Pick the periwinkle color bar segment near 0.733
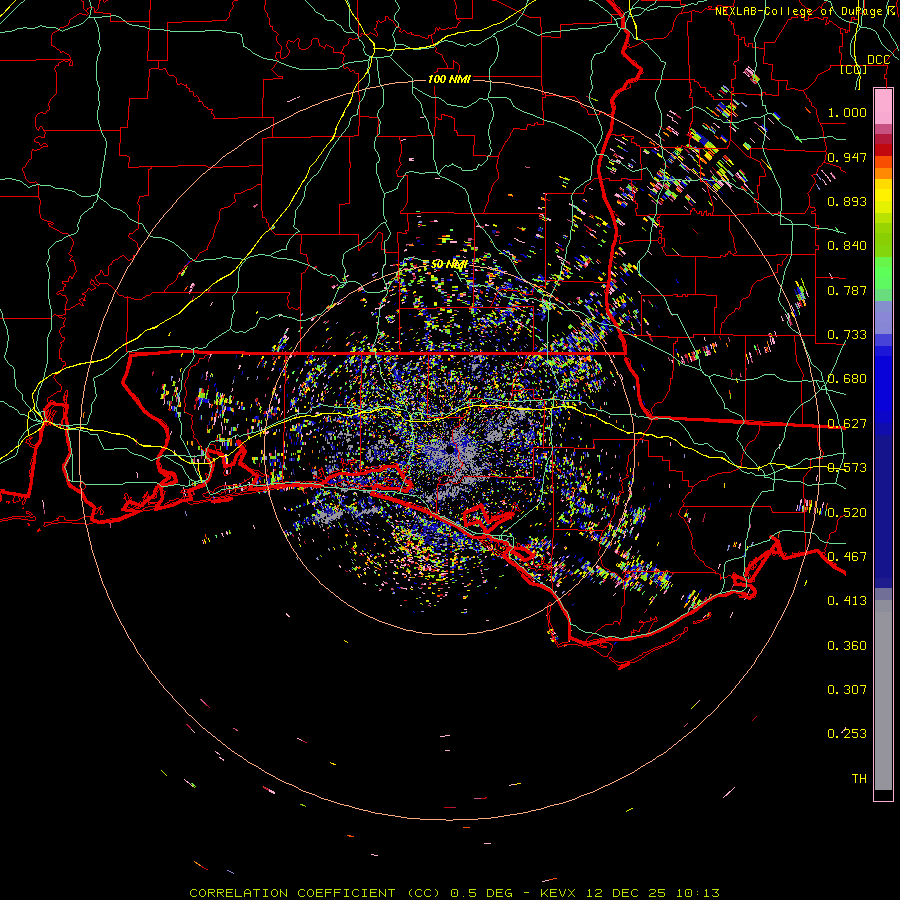Image resolution: width=900 pixels, height=900 pixels. point(883,317)
